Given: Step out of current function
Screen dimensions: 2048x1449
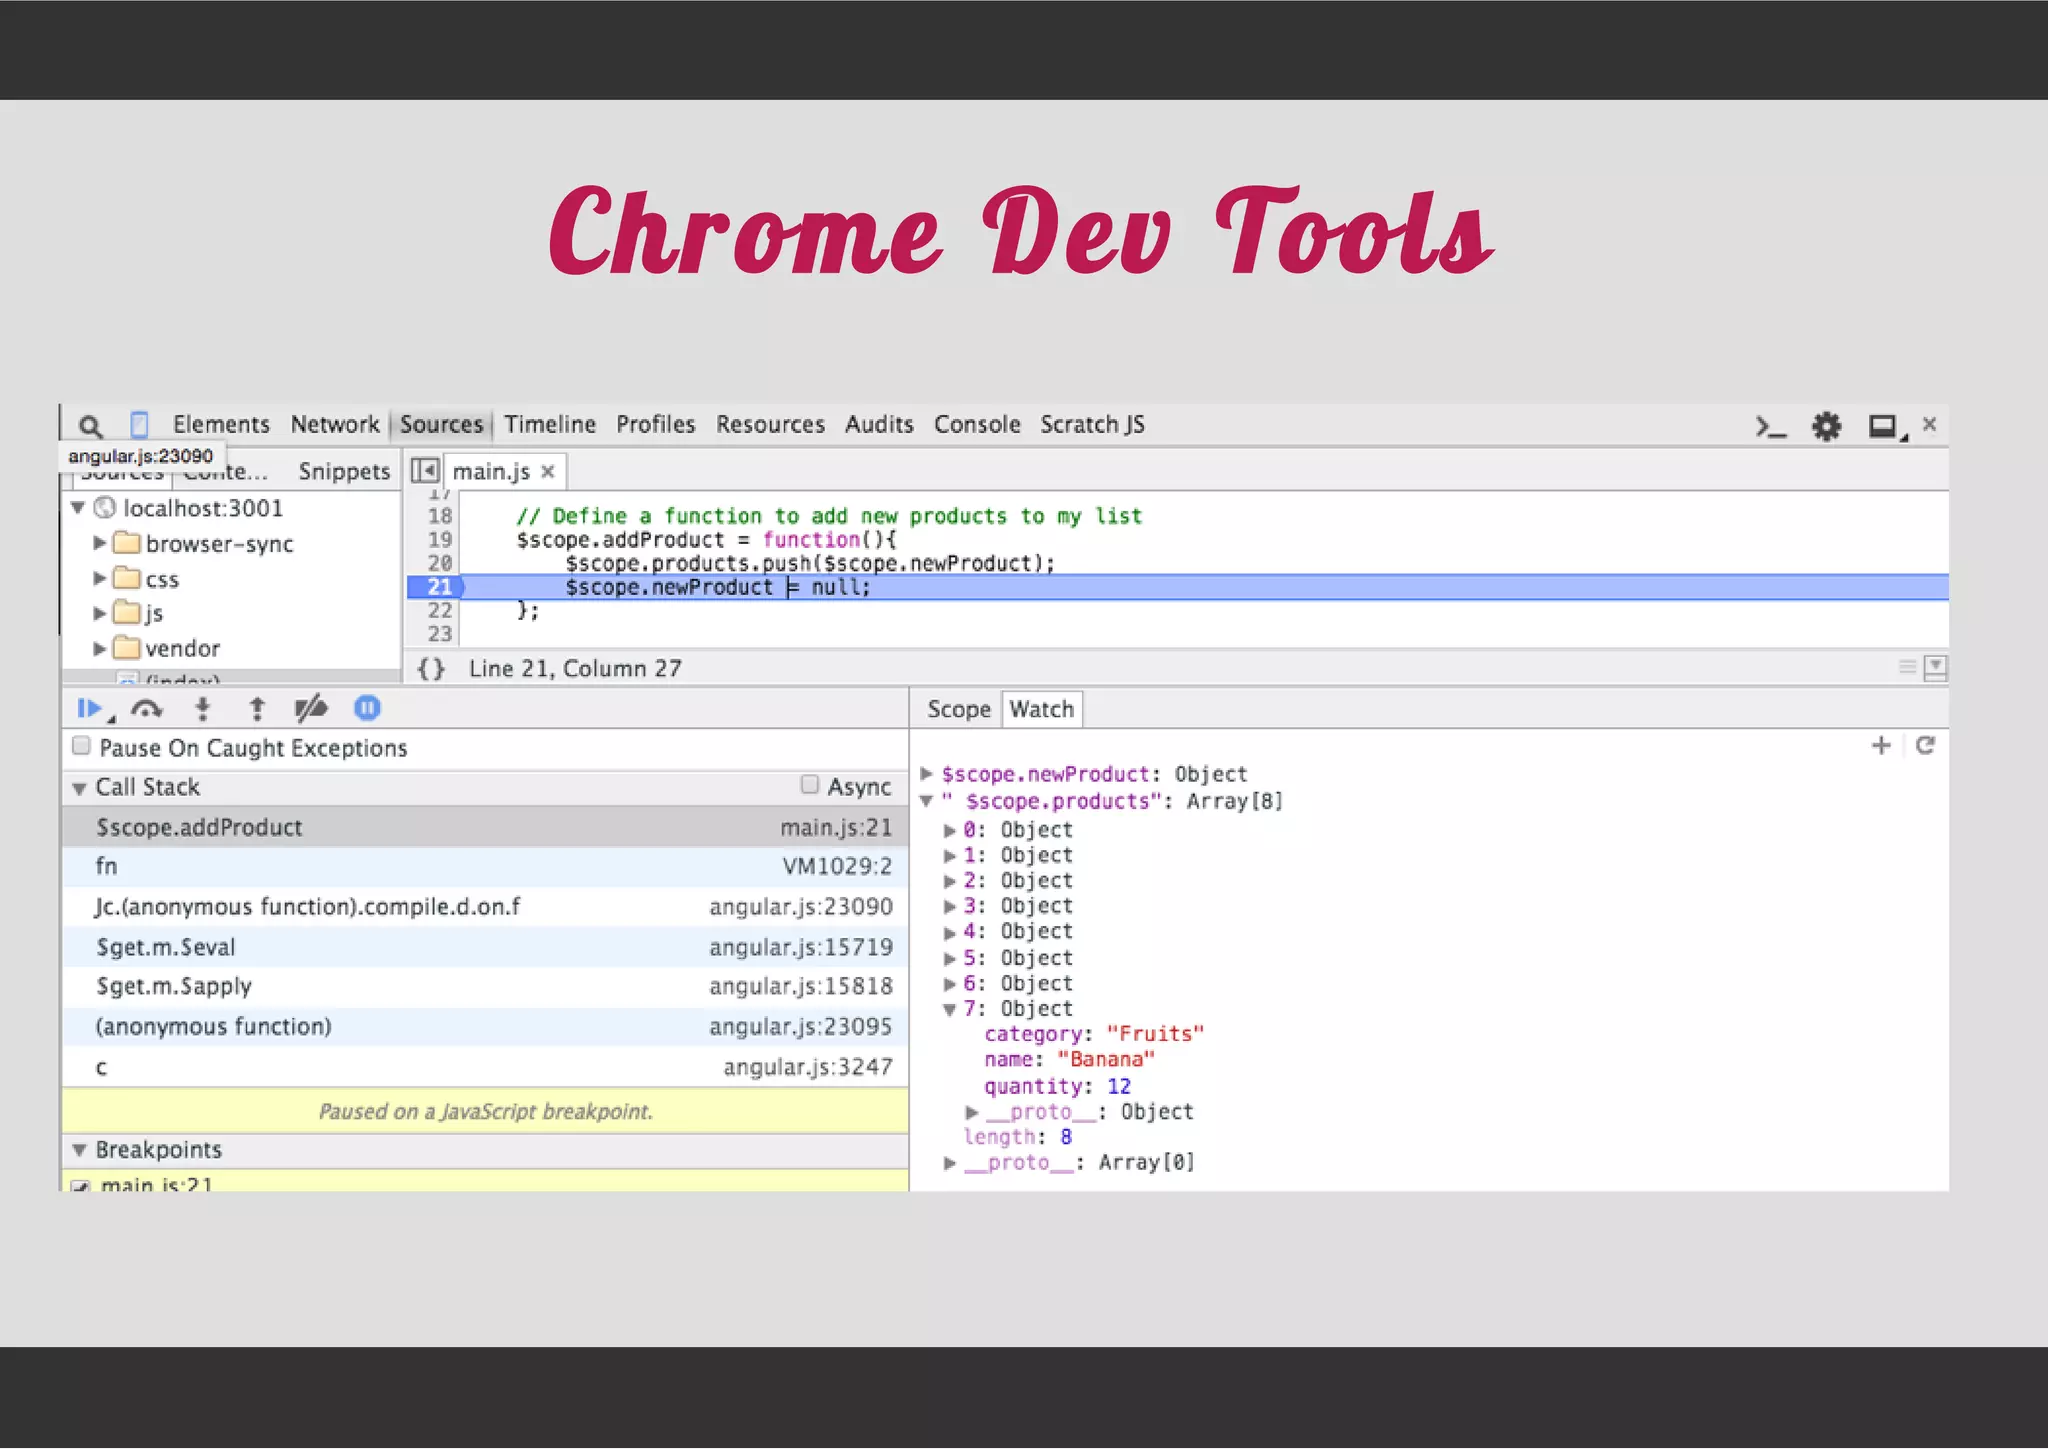Looking at the screenshot, I should tap(256, 709).
